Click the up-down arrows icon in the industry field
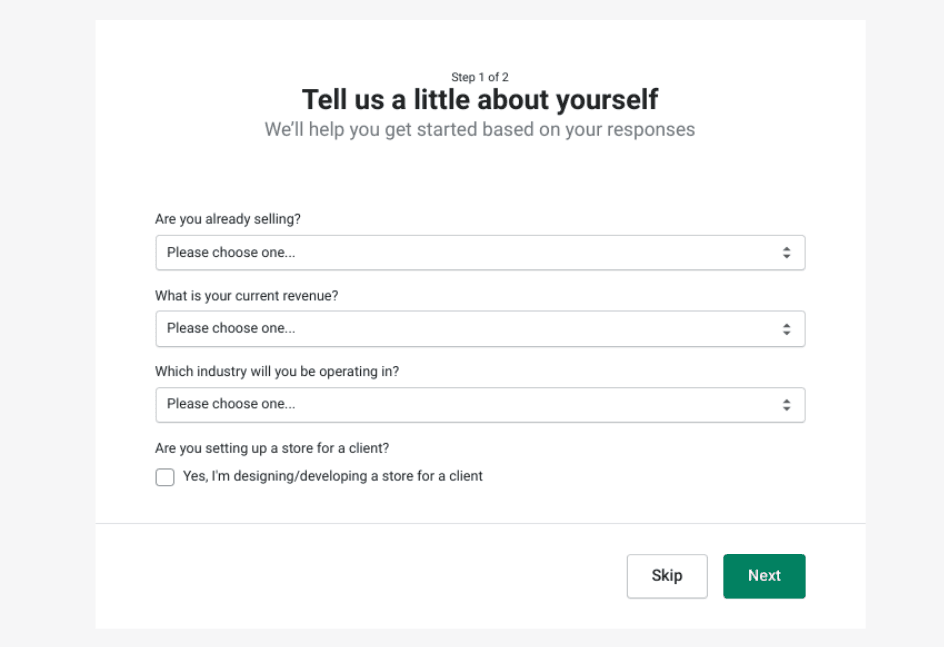Screen dimensions: 944x647 [787, 405]
